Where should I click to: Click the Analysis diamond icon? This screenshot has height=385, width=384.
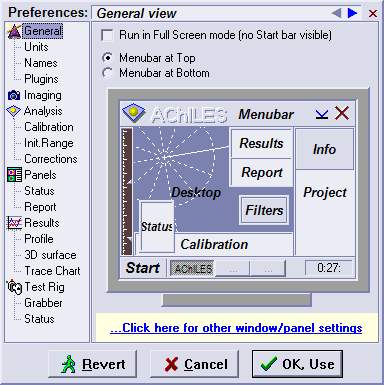(x=14, y=111)
